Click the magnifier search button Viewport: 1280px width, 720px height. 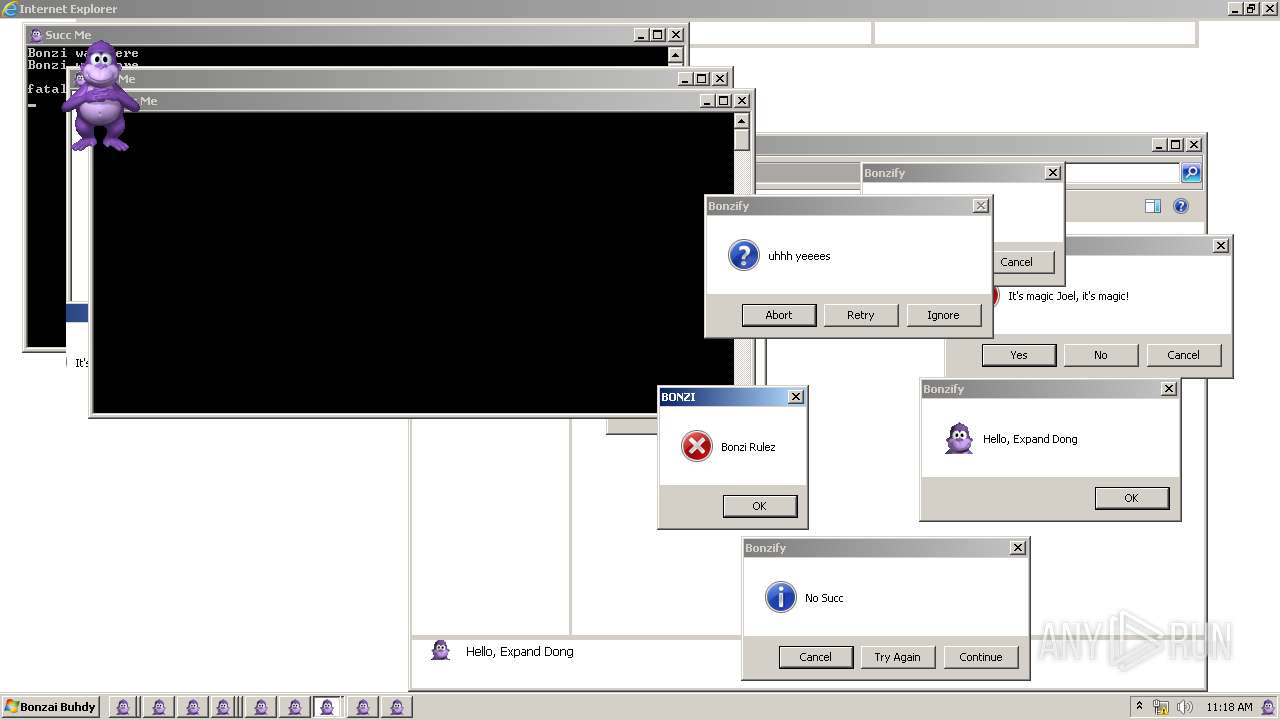[x=1191, y=173]
